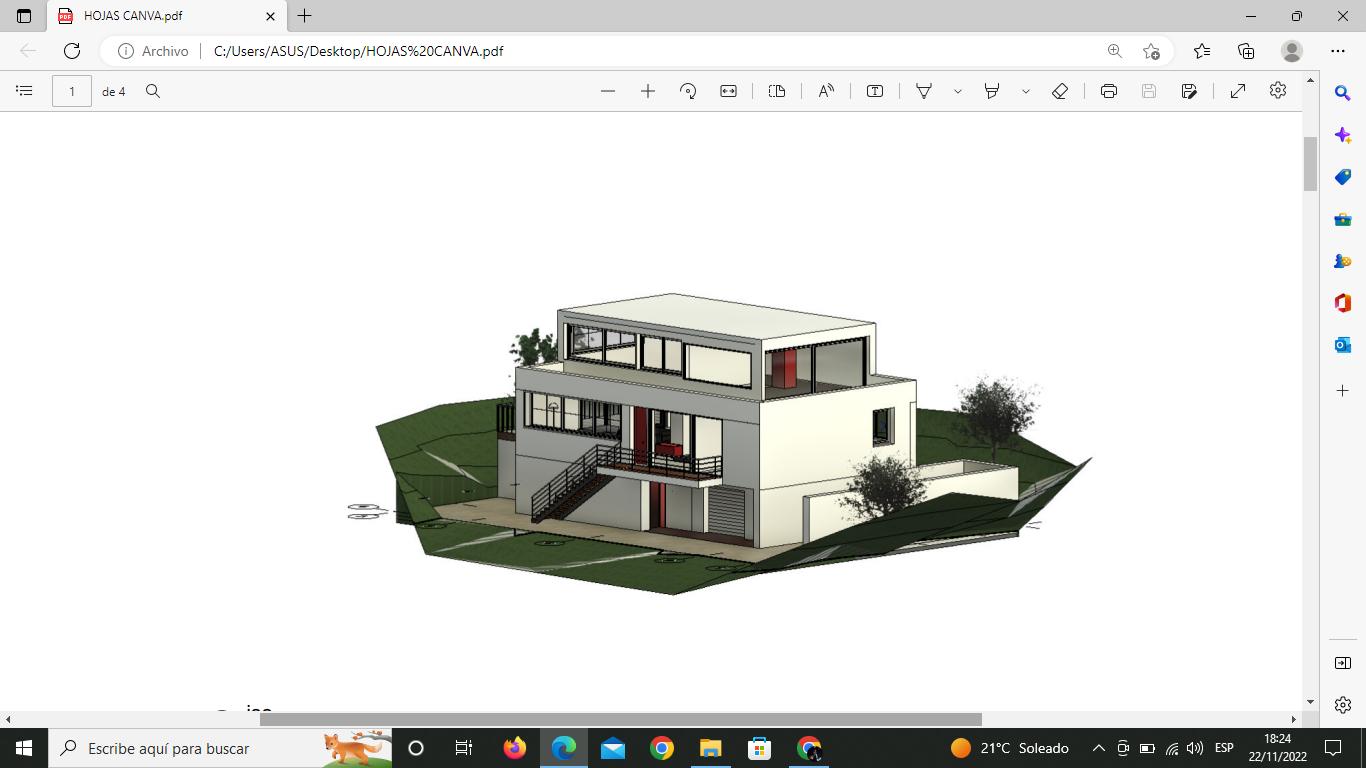The height and width of the screenshot is (768, 1366).
Task: Open the 21°C Soleado weather widget
Action: (1009, 748)
